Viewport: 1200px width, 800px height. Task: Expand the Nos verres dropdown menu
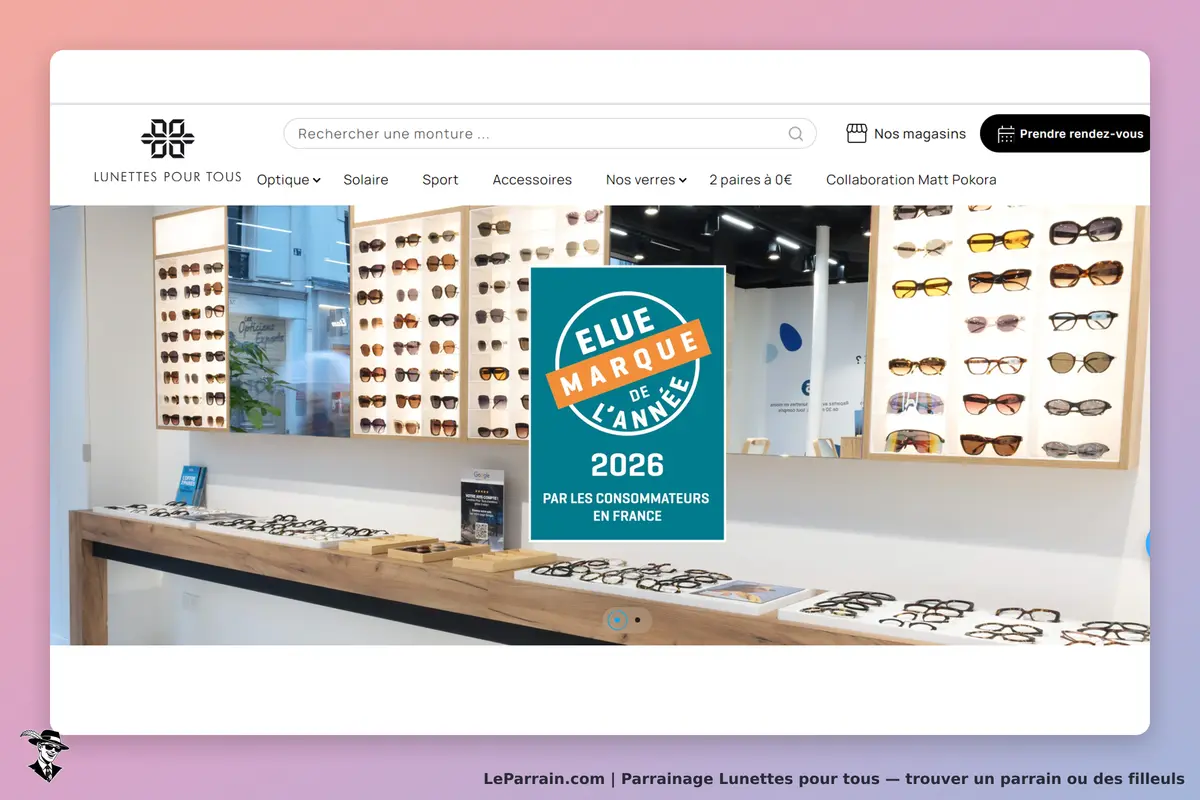click(x=646, y=180)
